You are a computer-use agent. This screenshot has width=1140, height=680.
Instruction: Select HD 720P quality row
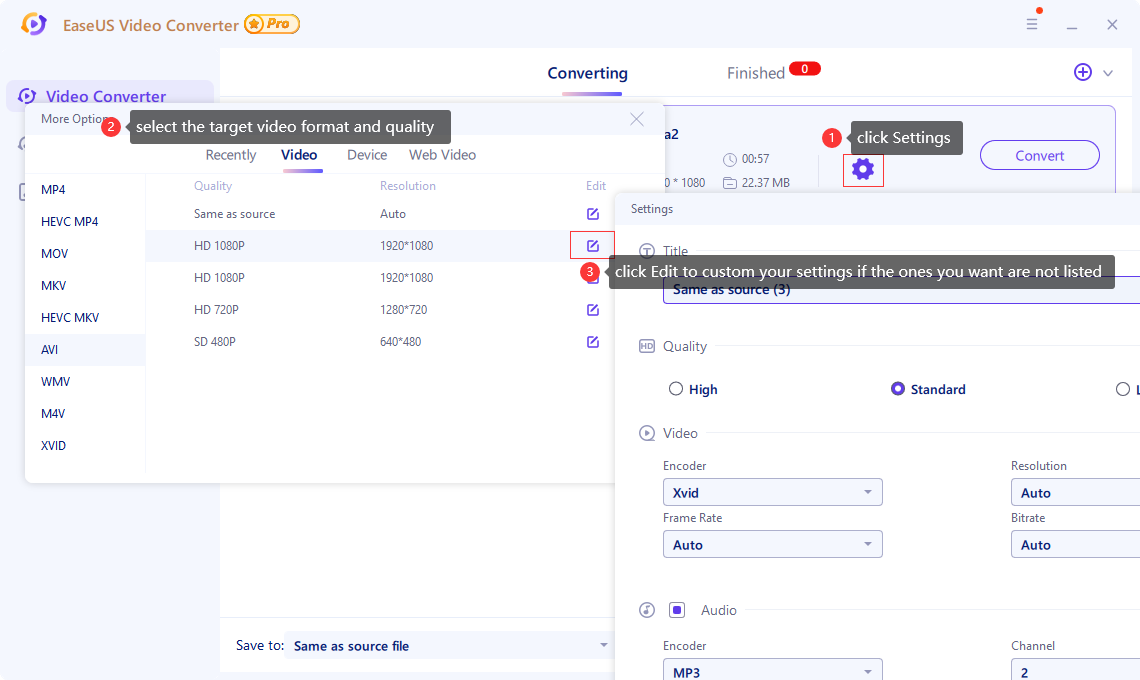380,310
